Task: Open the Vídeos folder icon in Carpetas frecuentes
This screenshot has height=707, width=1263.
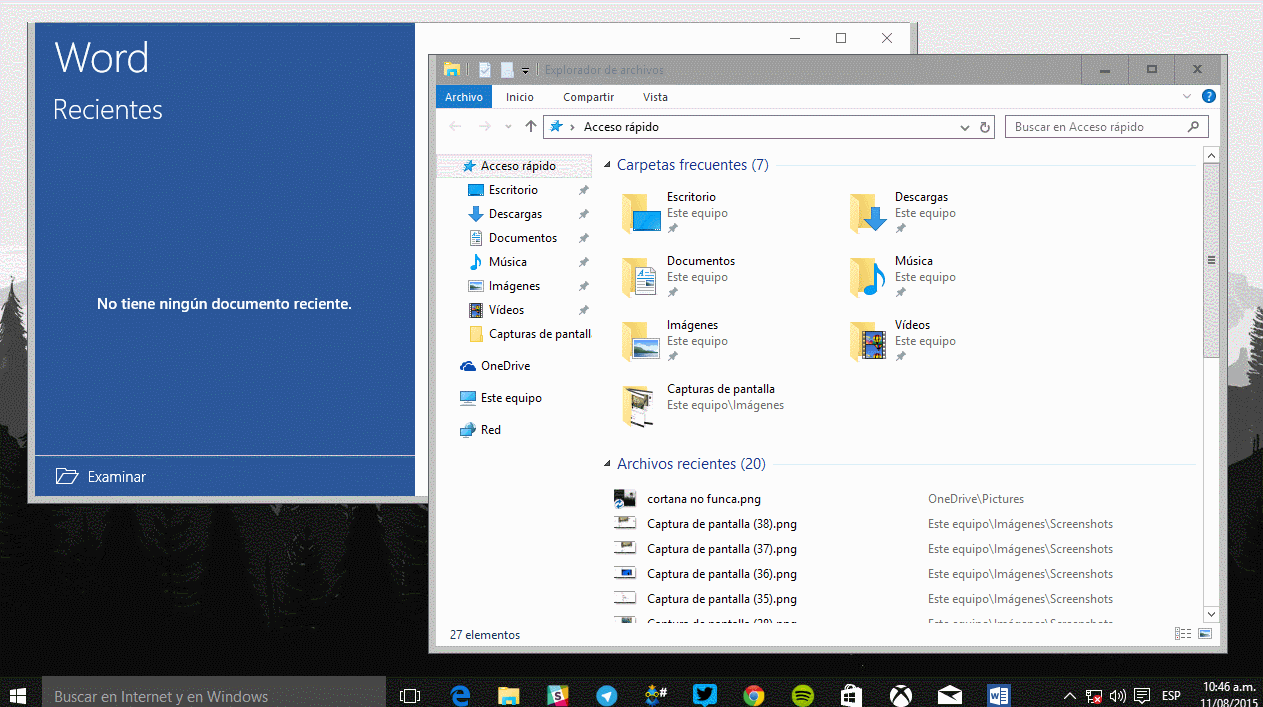Action: [x=869, y=341]
